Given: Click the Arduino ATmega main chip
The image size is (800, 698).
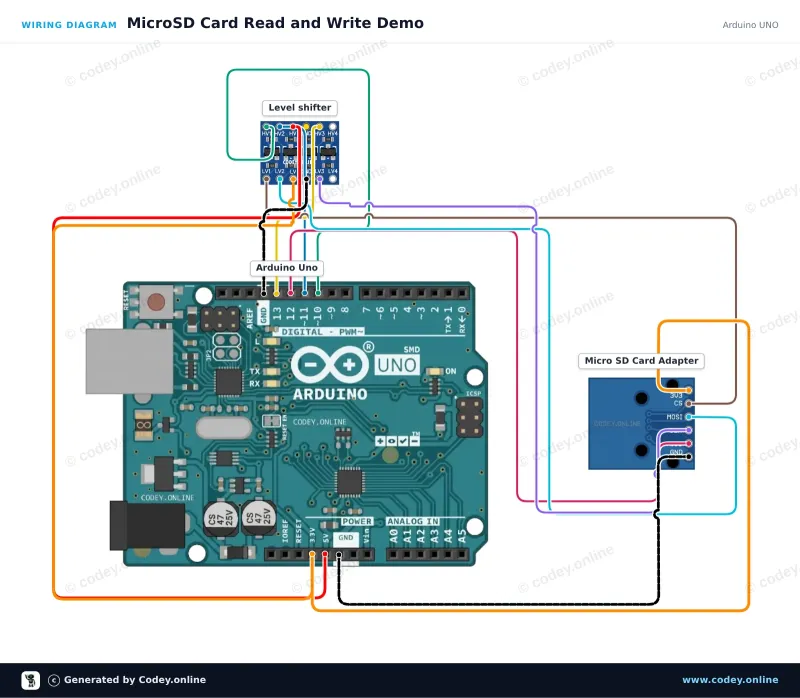Looking at the screenshot, I should click(x=349, y=482).
